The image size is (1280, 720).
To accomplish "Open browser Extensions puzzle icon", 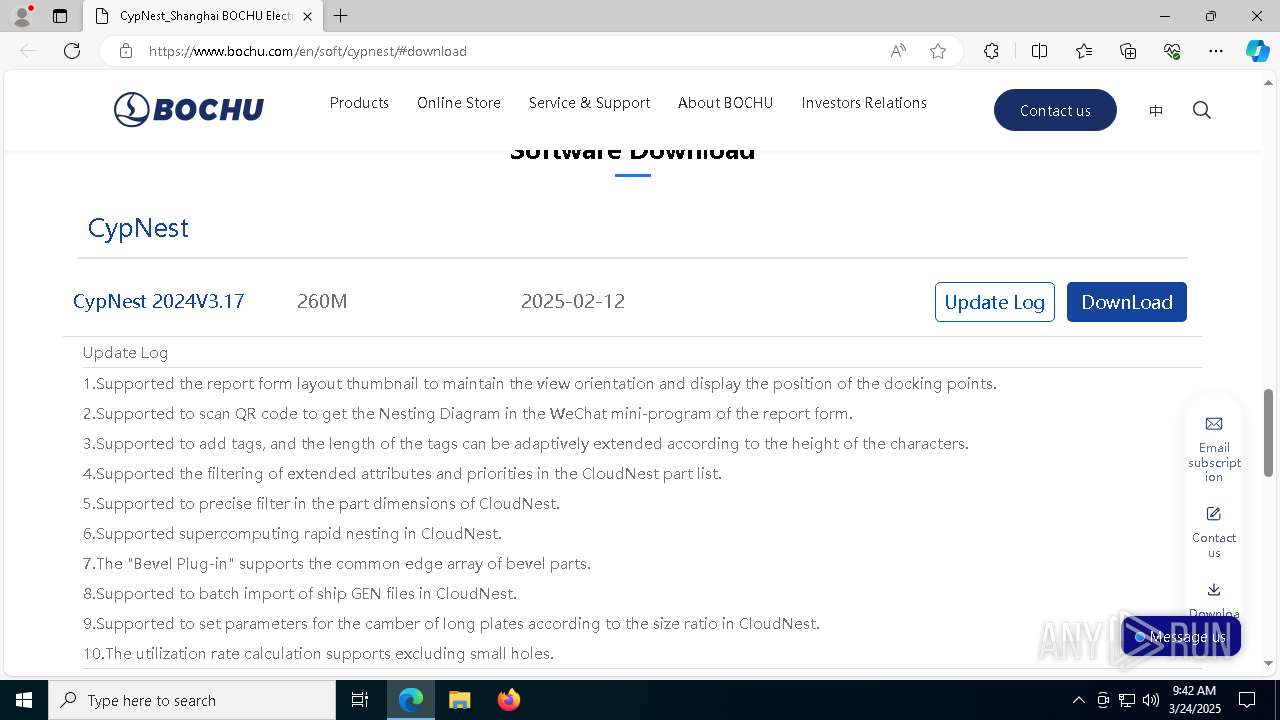I will (991, 51).
